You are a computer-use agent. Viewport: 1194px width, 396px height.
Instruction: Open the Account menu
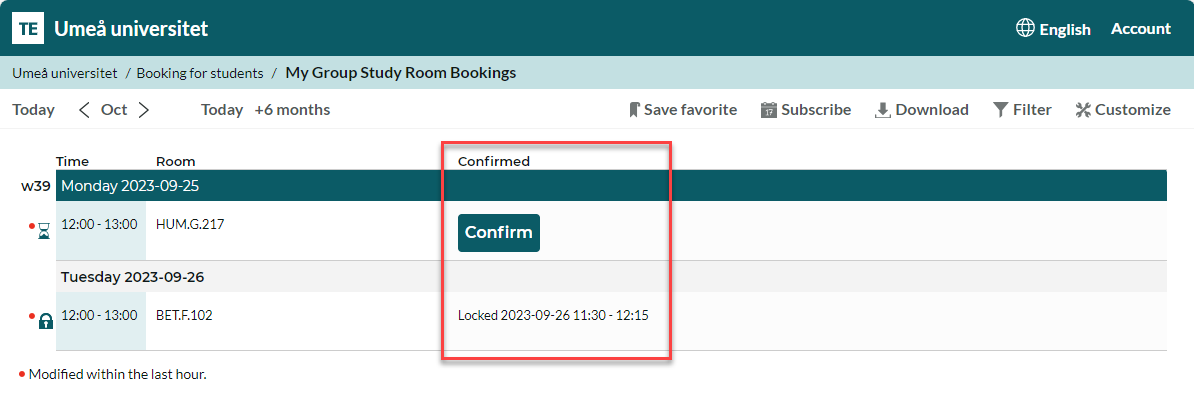pos(1141,29)
